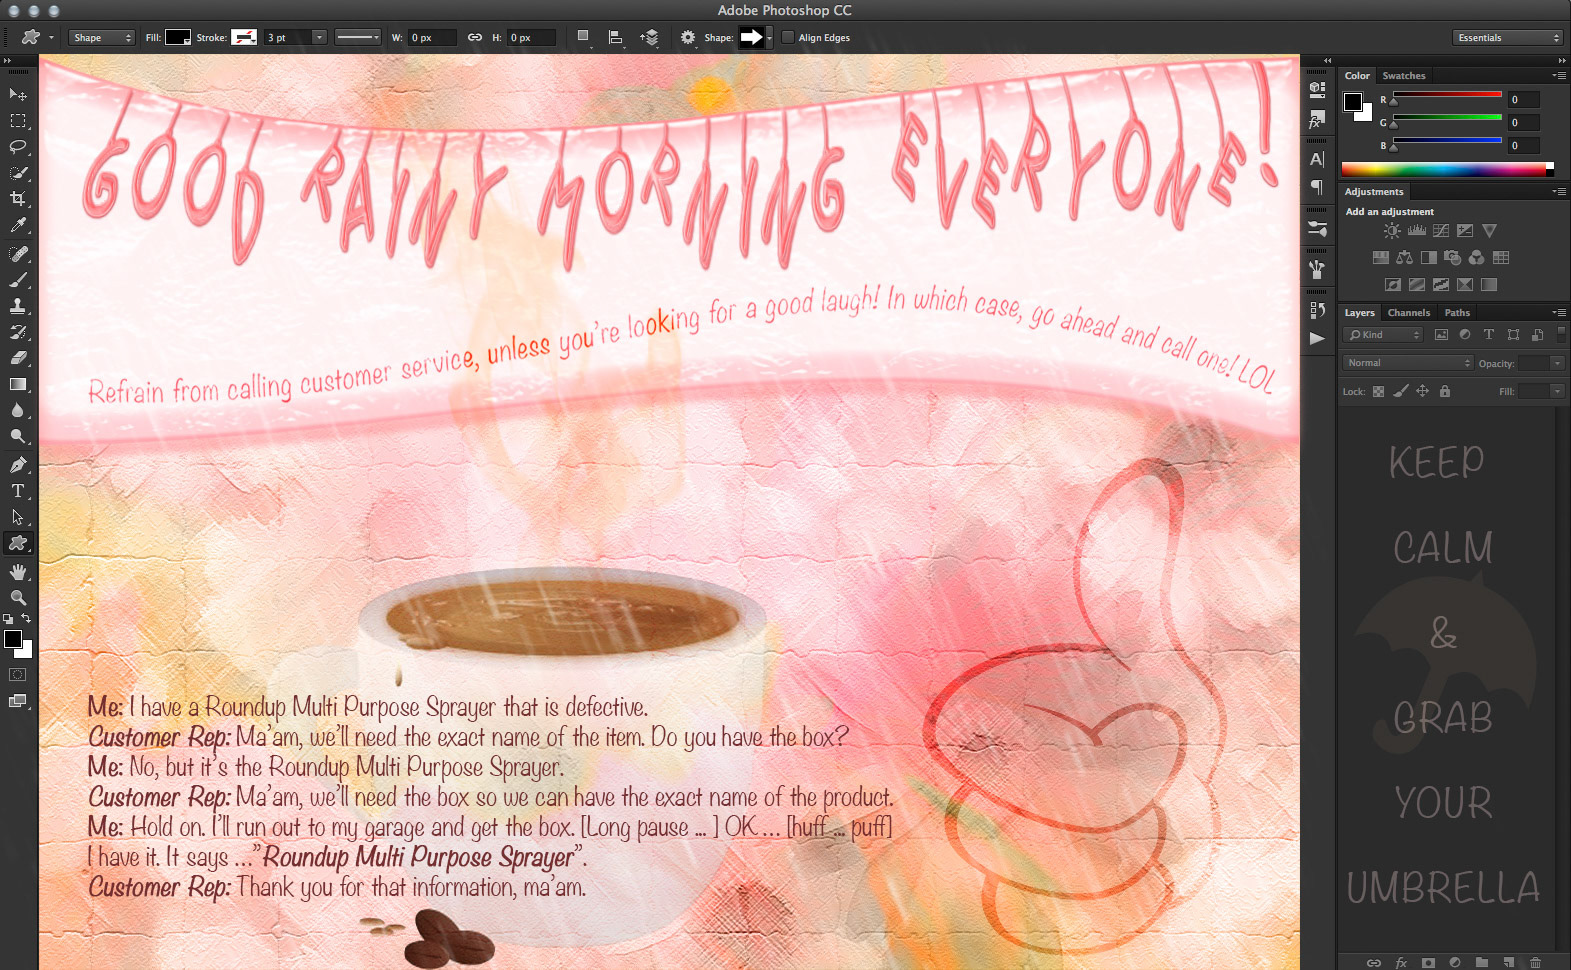Select the Eraser tool
1571x970 pixels.
click(x=17, y=358)
